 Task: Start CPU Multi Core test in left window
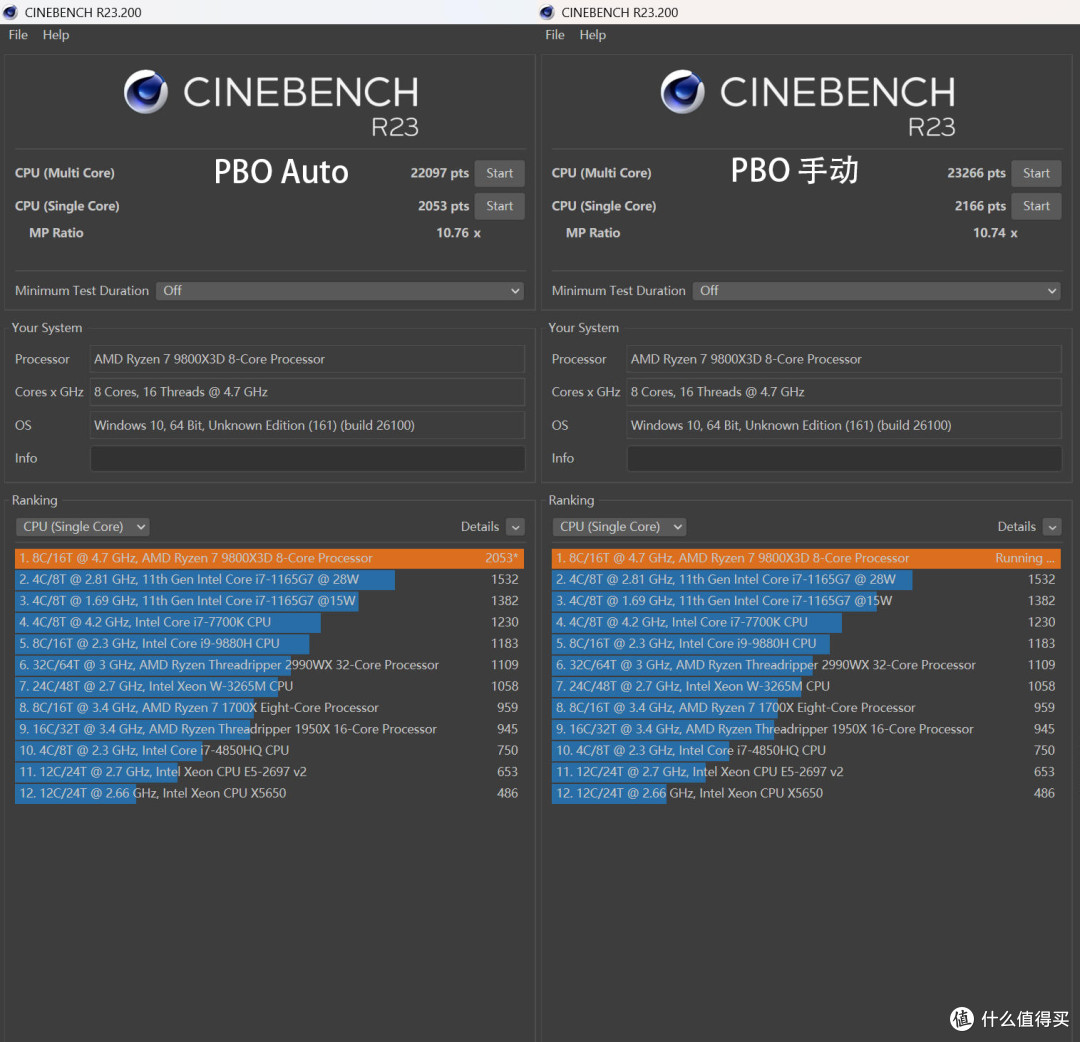(499, 173)
